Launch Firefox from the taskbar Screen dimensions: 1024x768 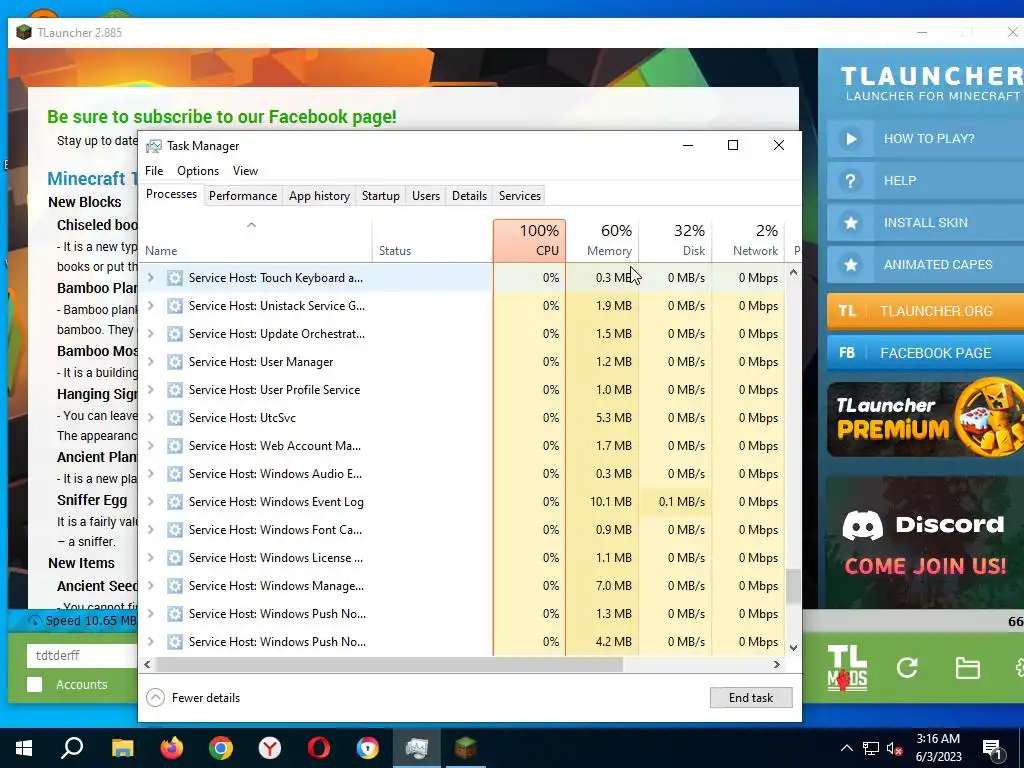click(x=172, y=748)
